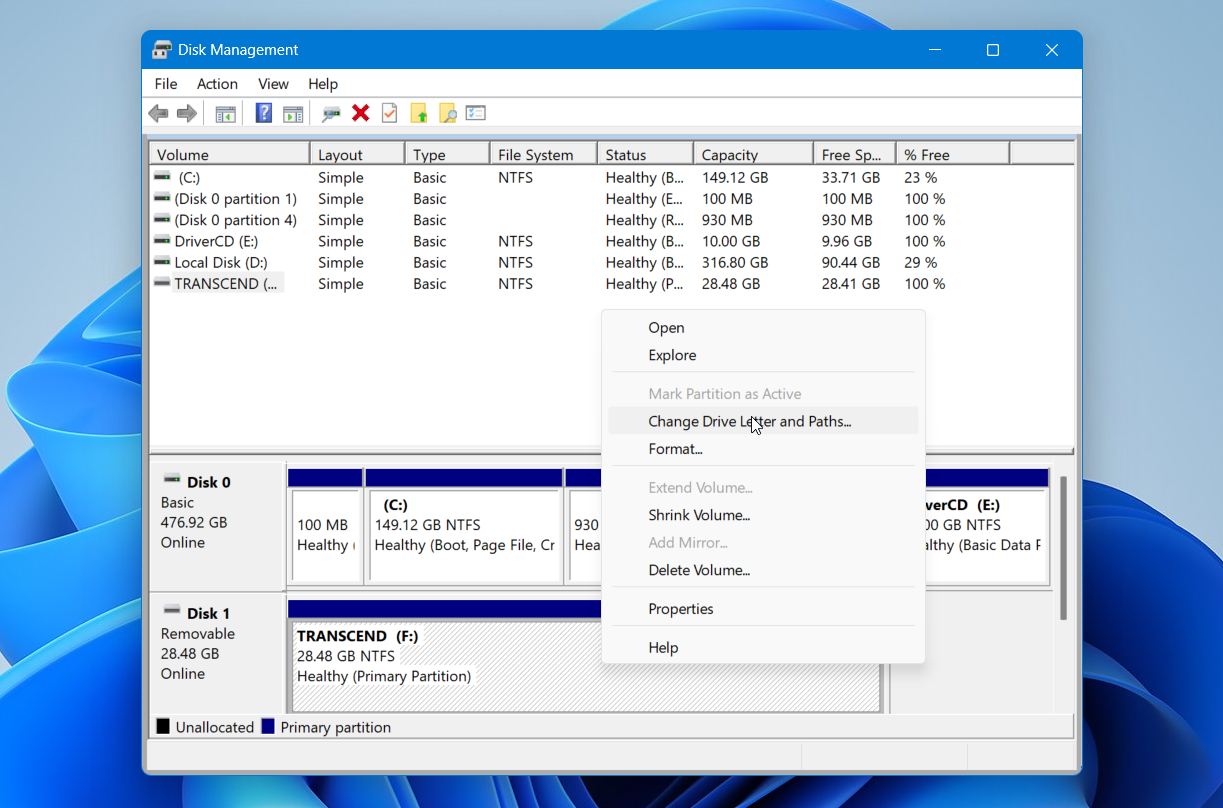Image resolution: width=1223 pixels, height=808 pixels.
Task: Click the 149.12 GB capacity cell
Action: coord(735,177)
